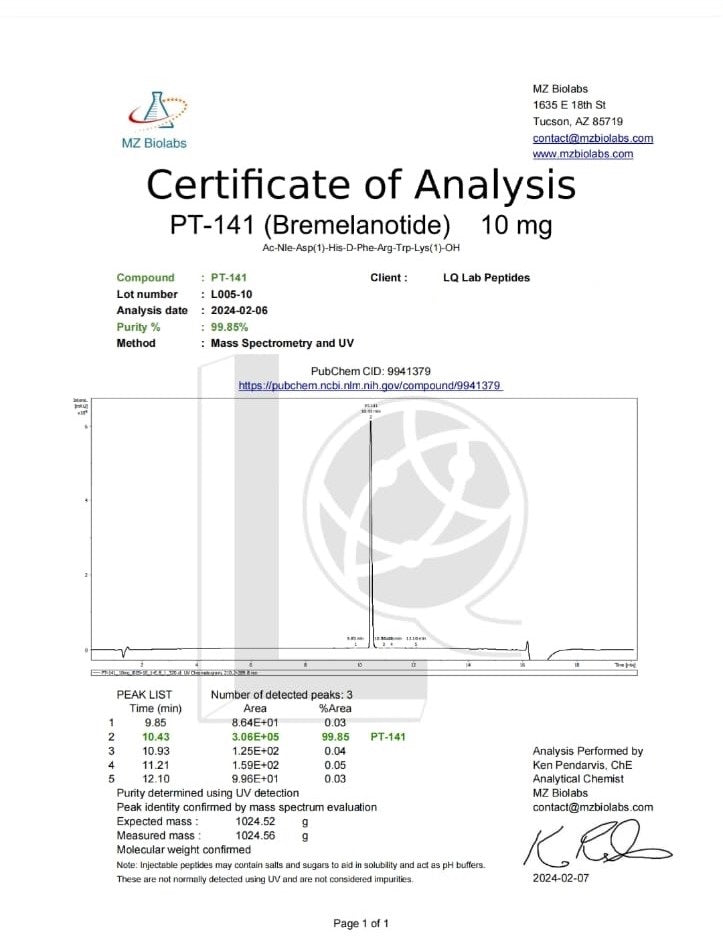Select signature date 2024-02-07

[560, 878]
